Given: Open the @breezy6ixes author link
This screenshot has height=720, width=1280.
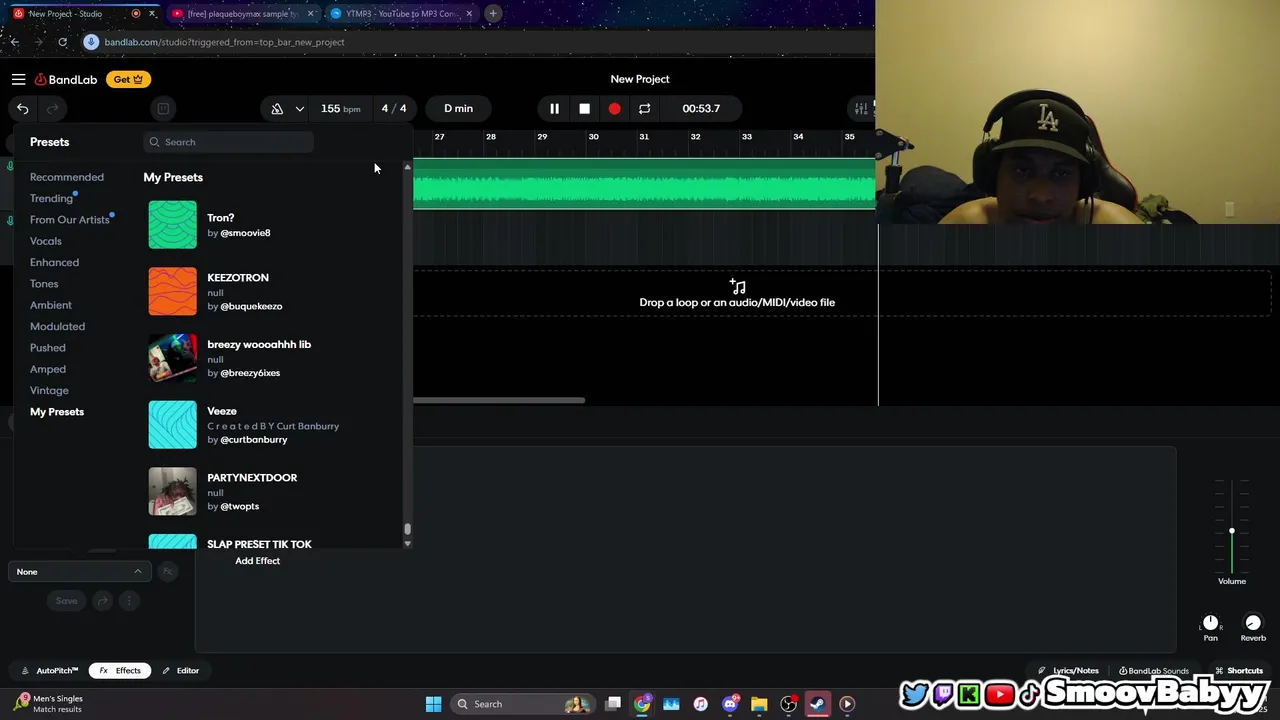Looking at the screenshot, I should (x=250, y=373).
